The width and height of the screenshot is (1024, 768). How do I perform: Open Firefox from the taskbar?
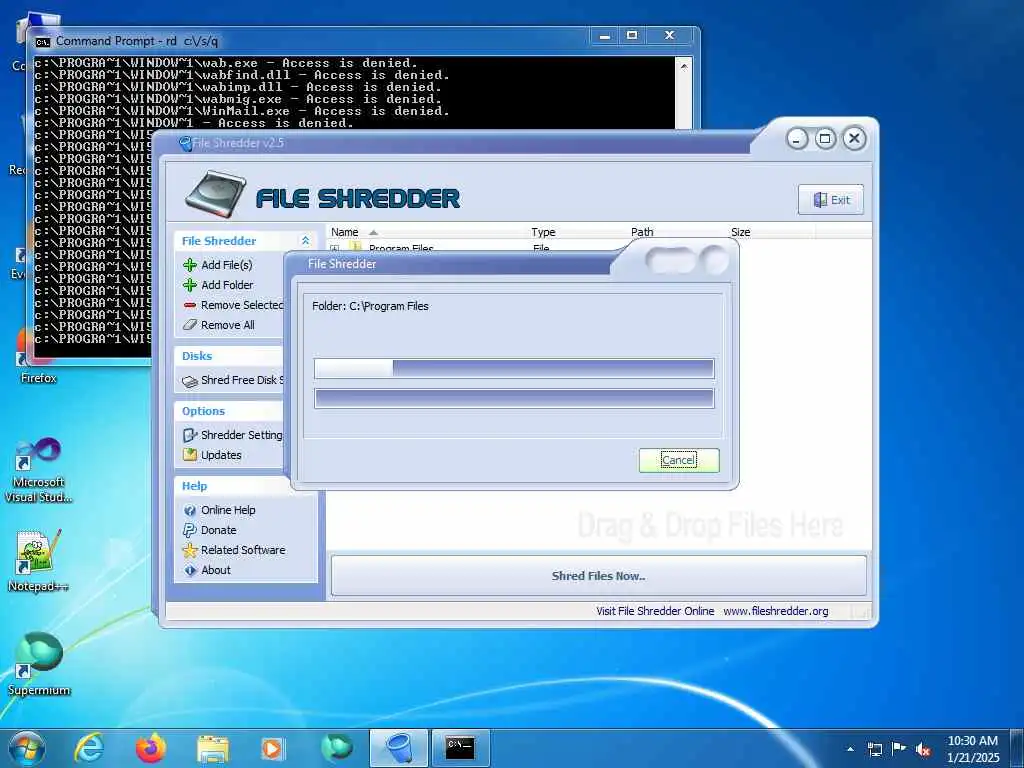tap(151, 748)
